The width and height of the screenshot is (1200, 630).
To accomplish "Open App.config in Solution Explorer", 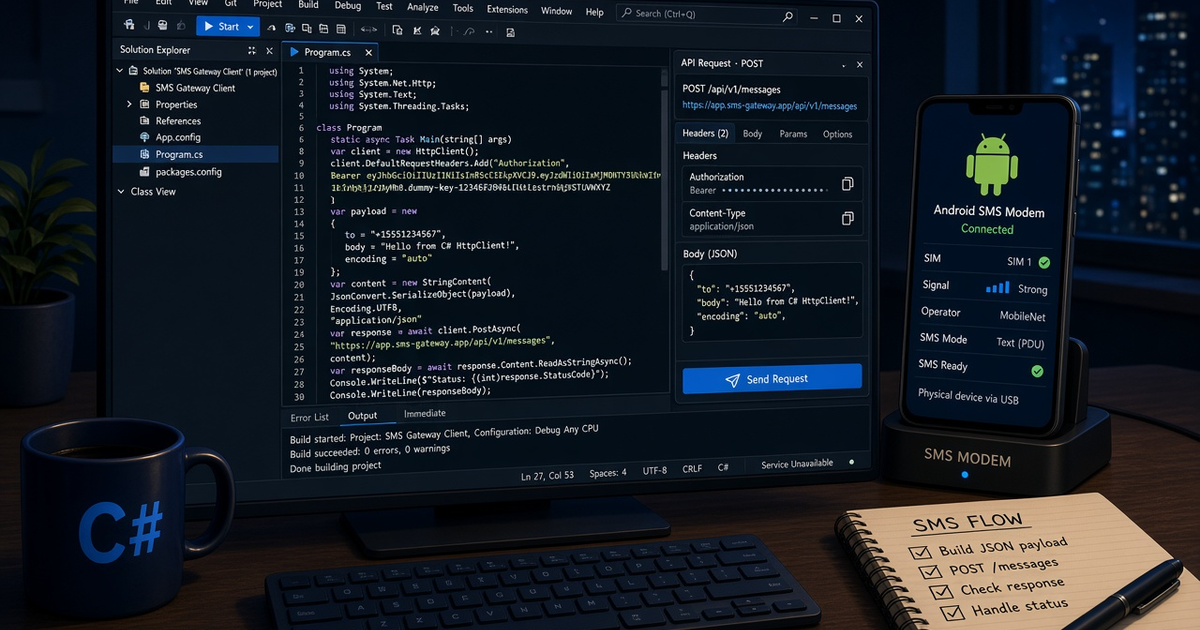I will [178, 137].
